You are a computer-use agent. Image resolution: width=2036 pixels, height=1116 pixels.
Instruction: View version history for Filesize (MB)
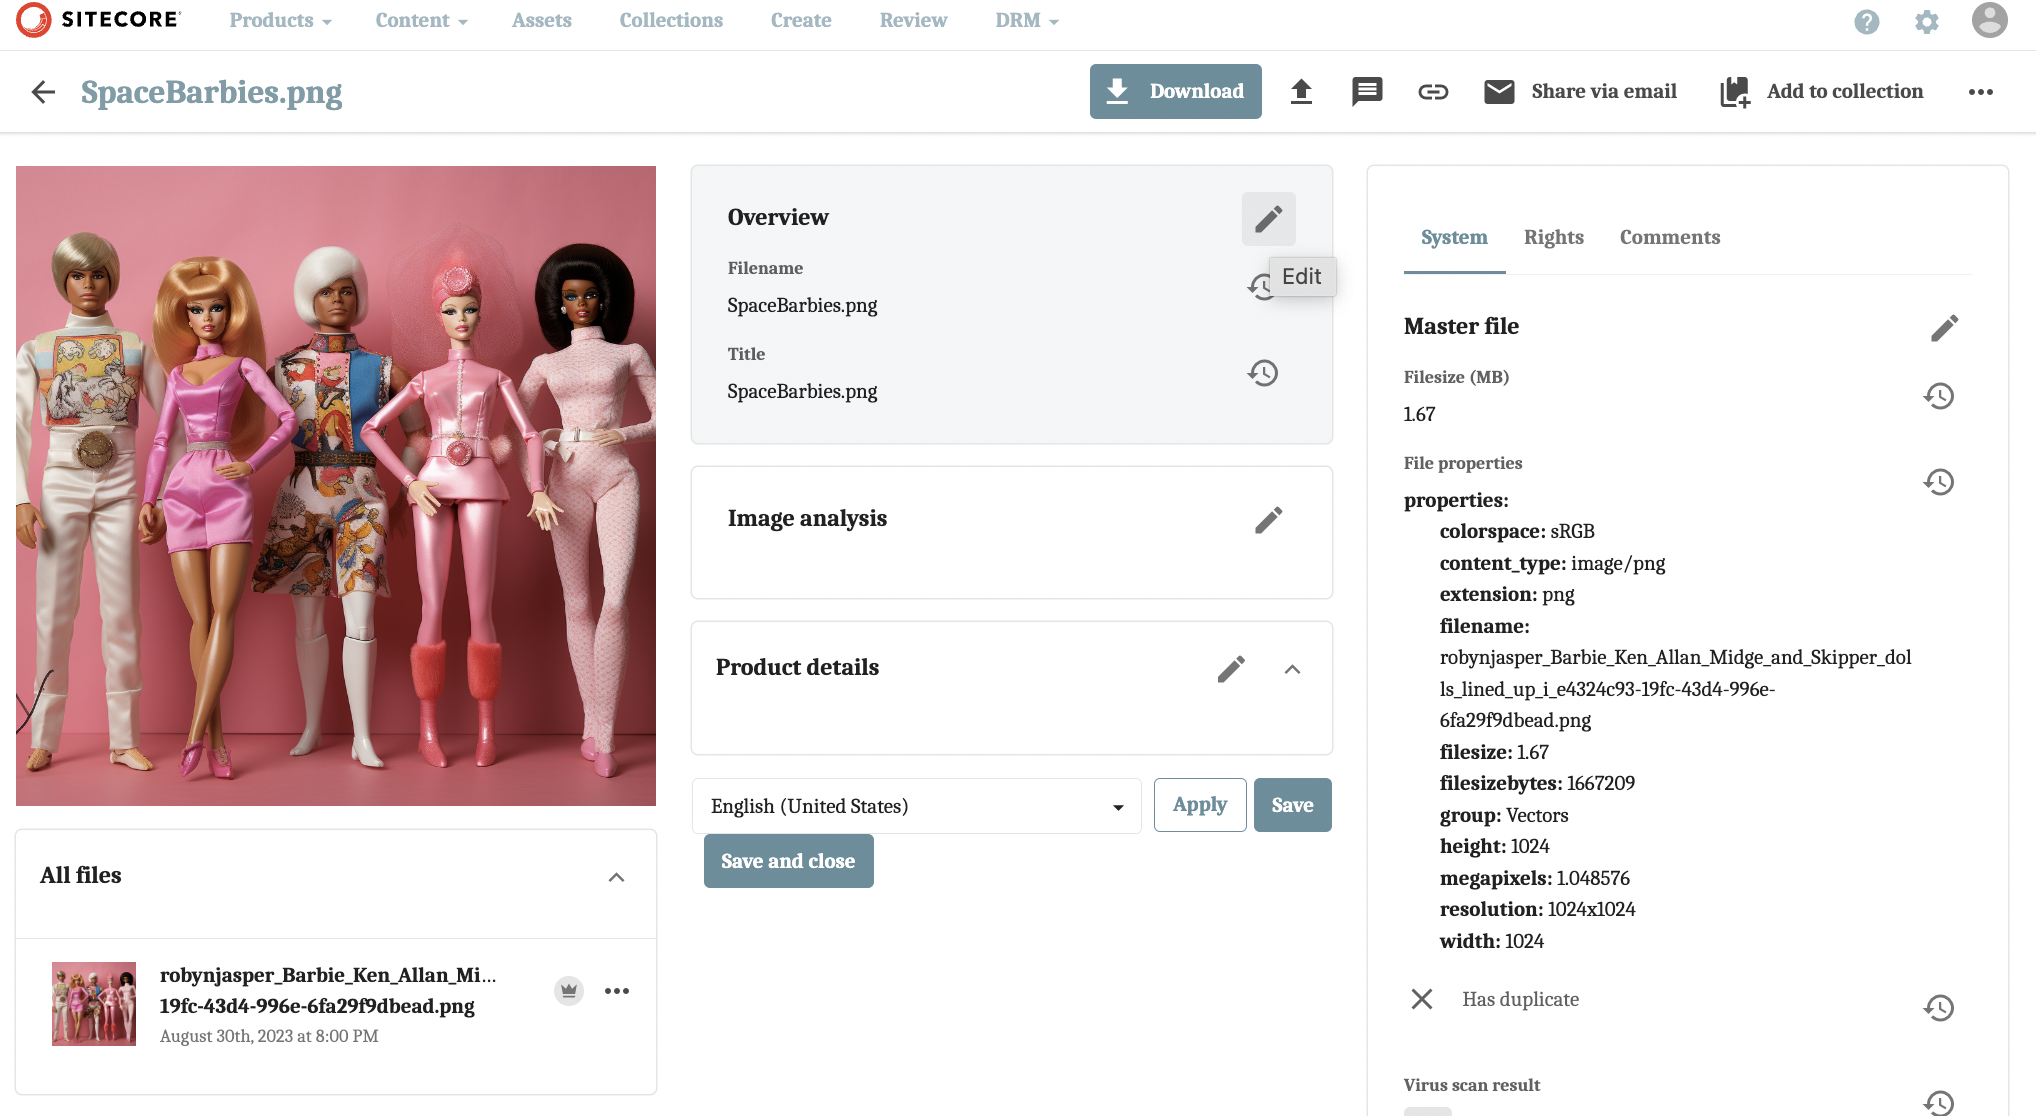point(1939,396)
